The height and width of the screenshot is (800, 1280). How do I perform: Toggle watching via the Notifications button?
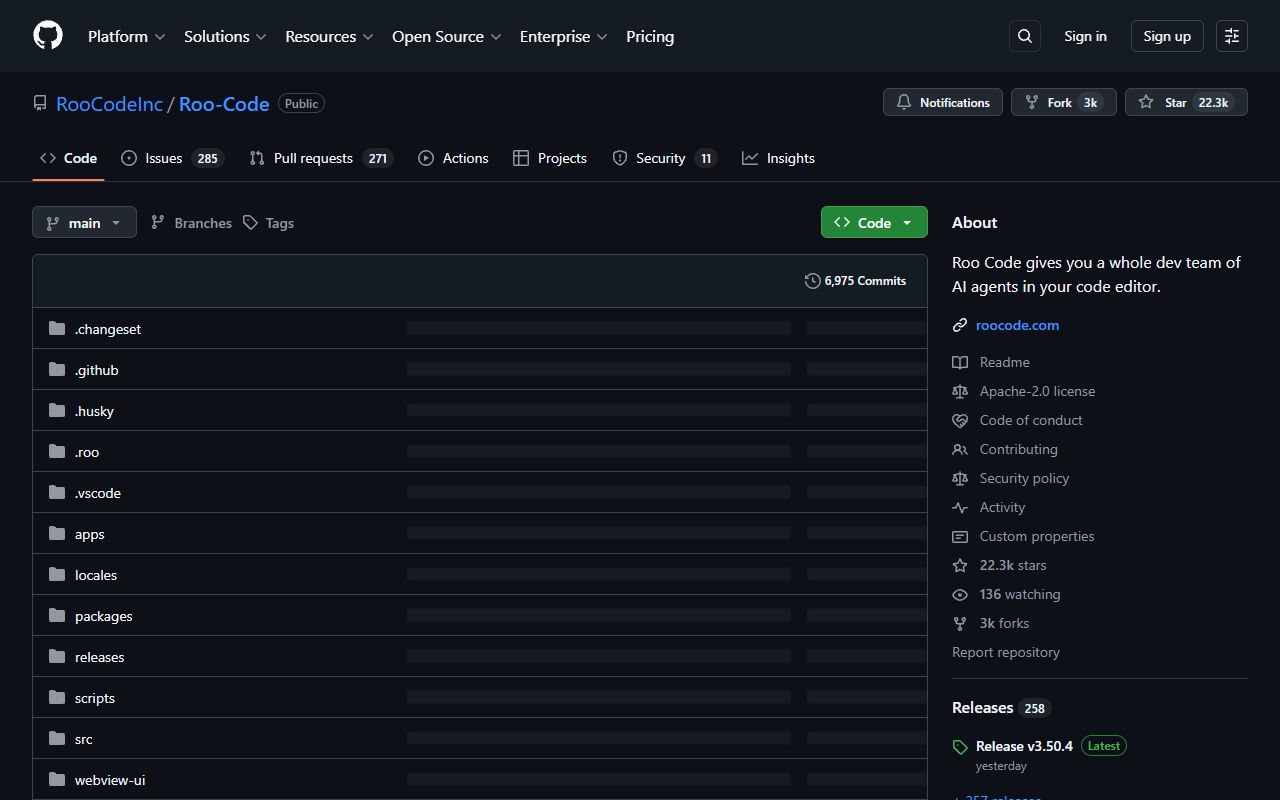(x=942, y=101)
